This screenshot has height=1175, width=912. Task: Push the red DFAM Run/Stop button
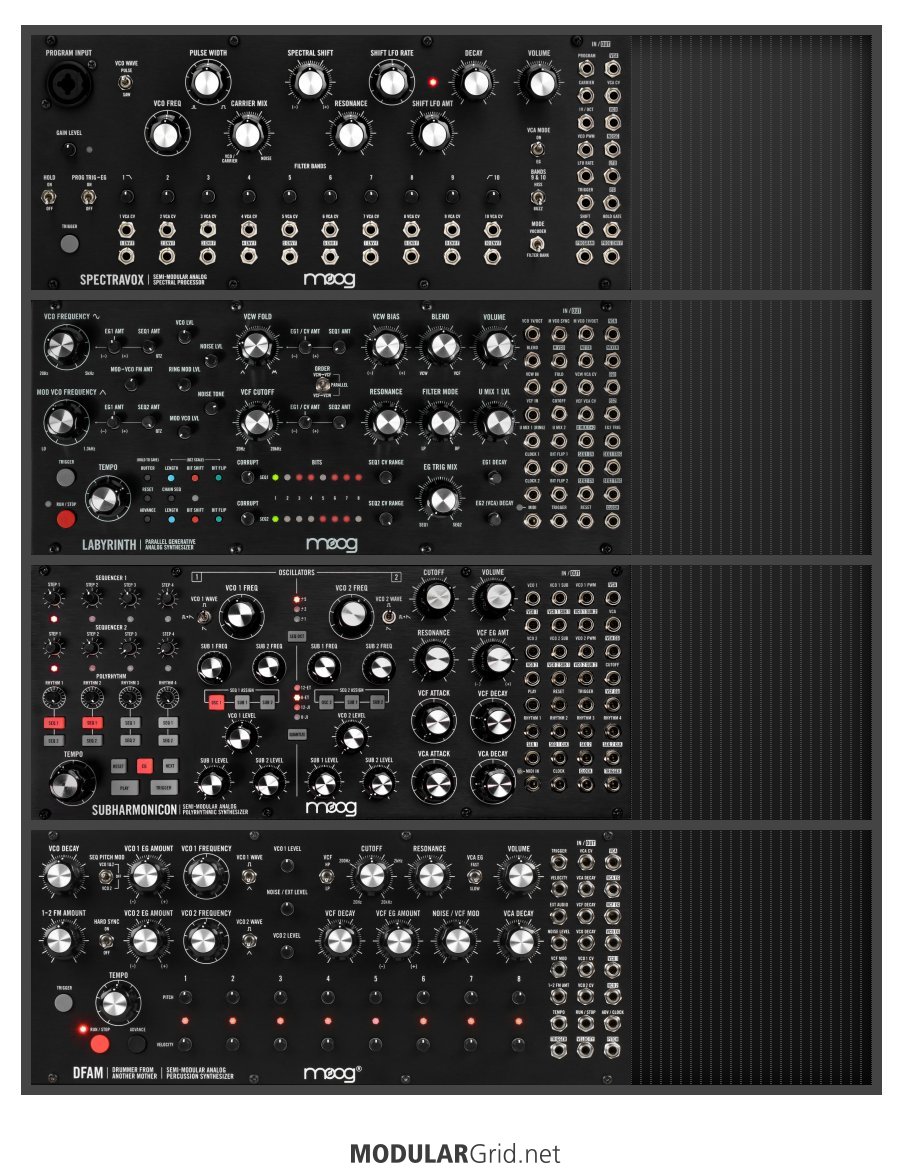(99, 1043)
